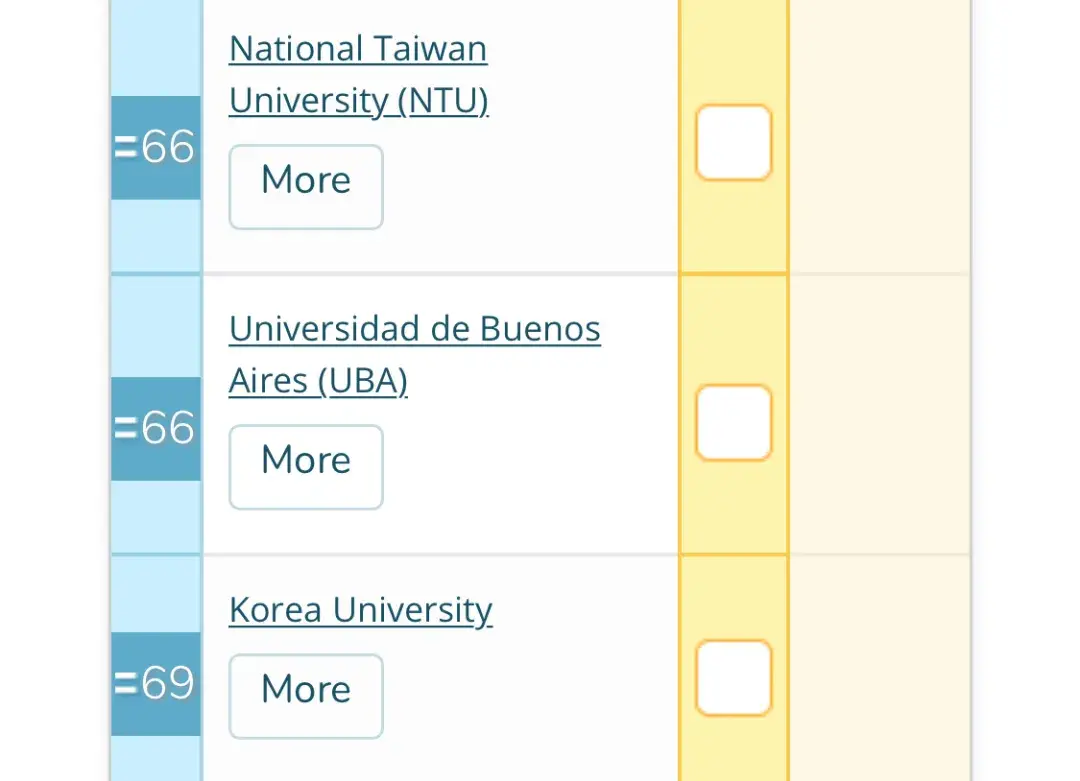
Task: Click the equals sign in the =69 badge
Action: pos(125,684)
